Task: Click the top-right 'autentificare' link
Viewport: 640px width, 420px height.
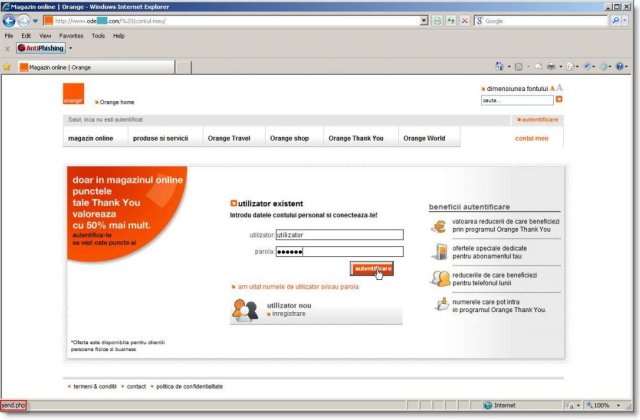Action: point(538,120)
